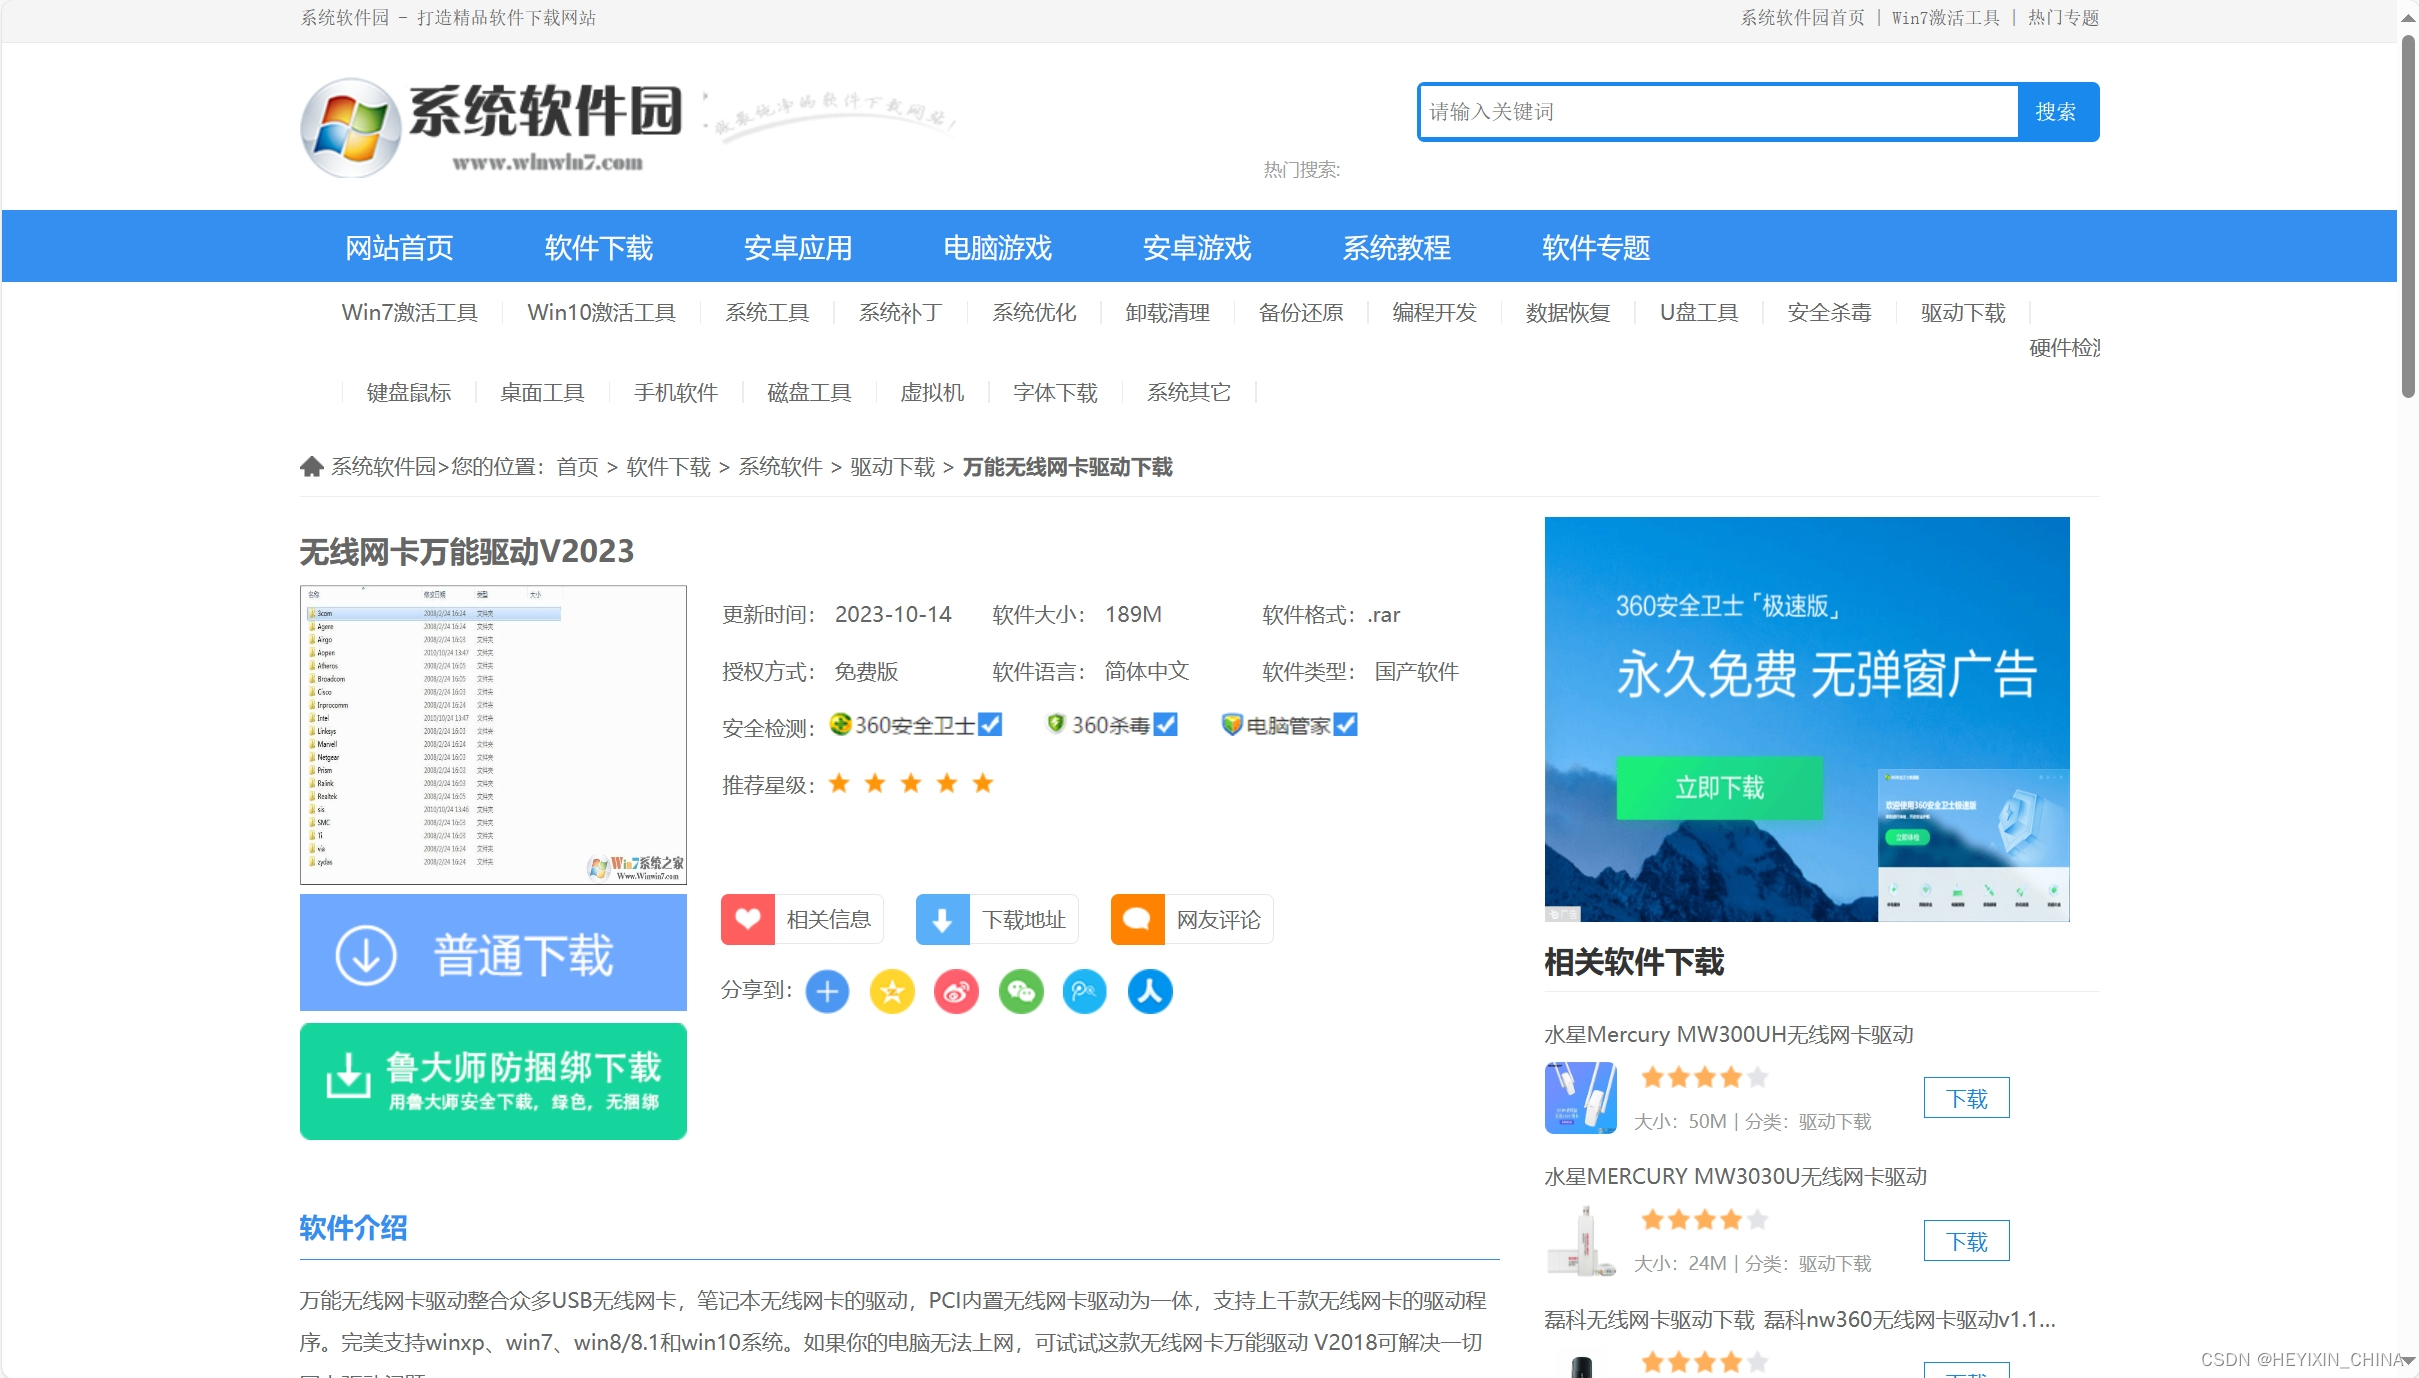Click the blue arrow 下载地址 icon
This screenshot has height=1378, width=2419.
coord(942,919)
